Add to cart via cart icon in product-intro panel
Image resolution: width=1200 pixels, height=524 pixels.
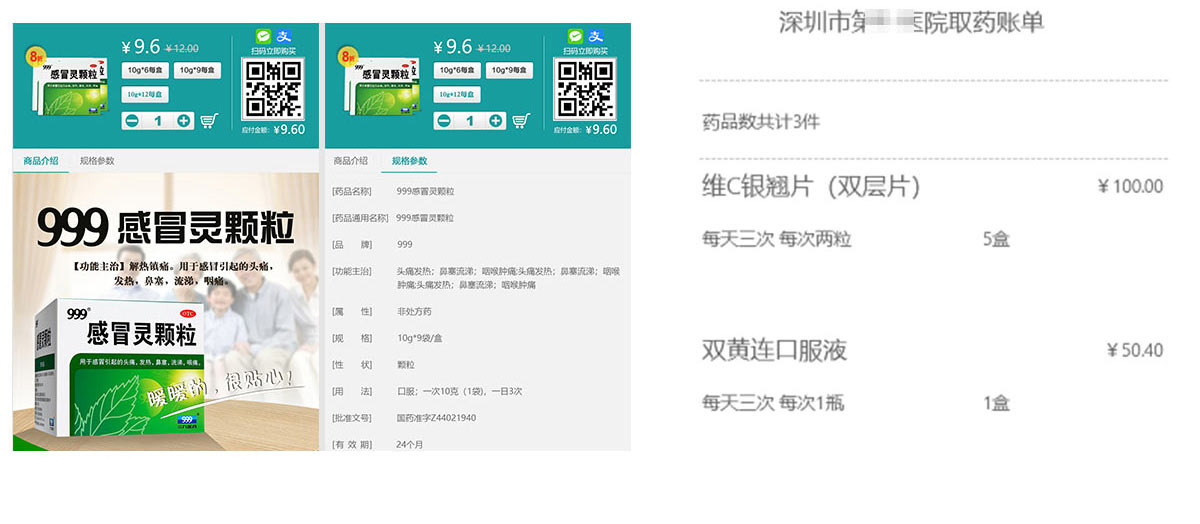(x=209, y=121)
